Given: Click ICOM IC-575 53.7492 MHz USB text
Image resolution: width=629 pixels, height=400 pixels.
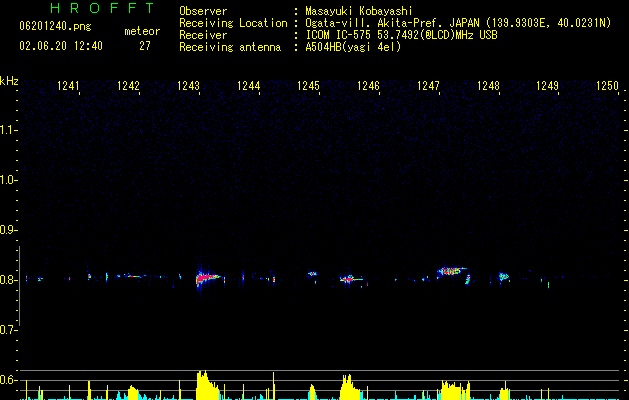Looking at the screenshot, I should pyautogui.click(x=401, y=35).
